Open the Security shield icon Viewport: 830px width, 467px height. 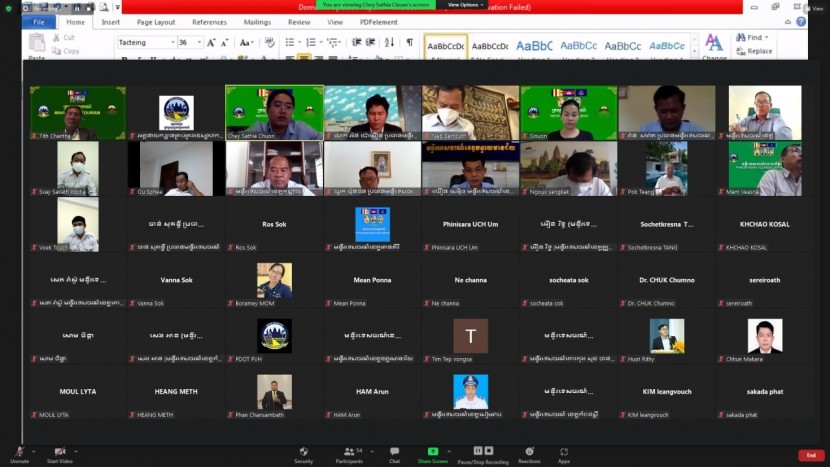(303, 453)
